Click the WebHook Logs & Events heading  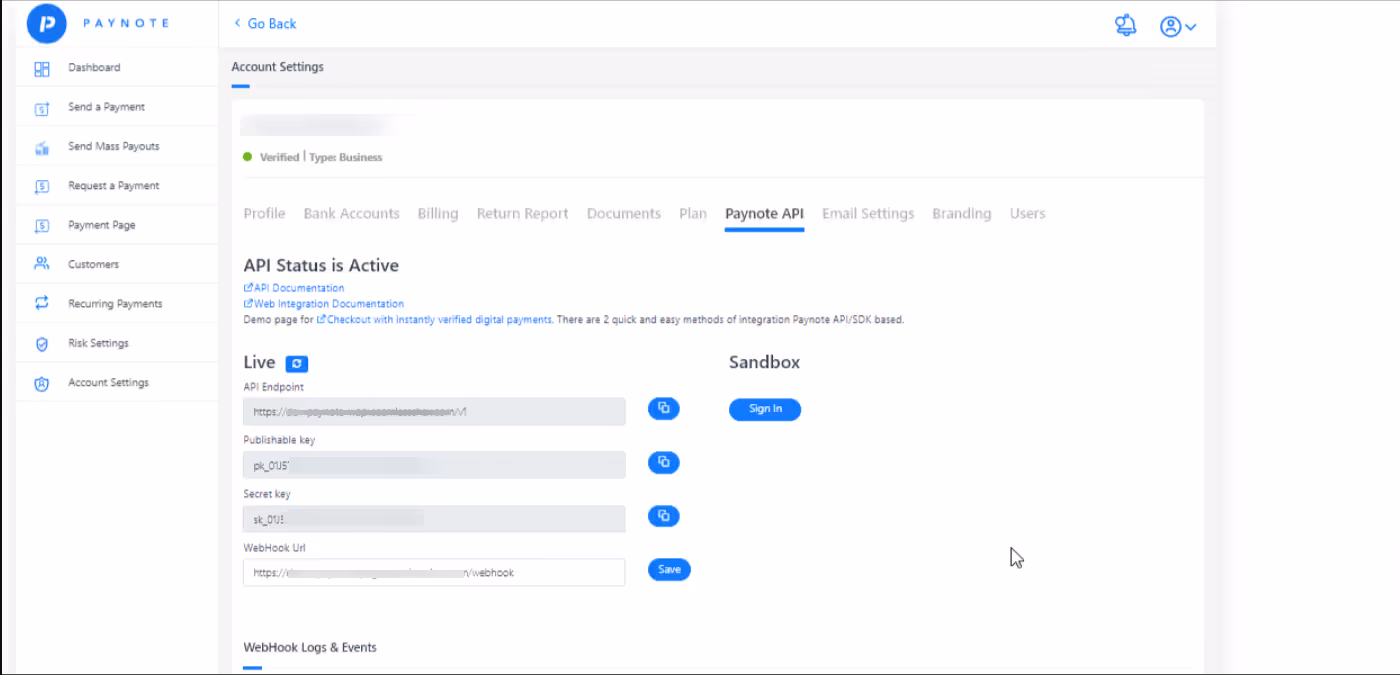pyautogui.click(x=310, y=648)
